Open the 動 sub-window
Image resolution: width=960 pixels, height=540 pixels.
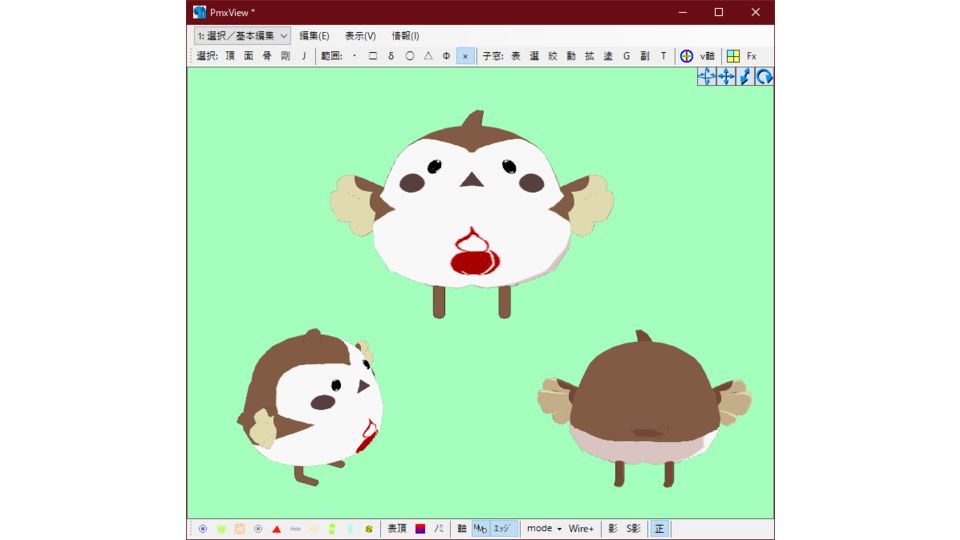click(571, 56)
